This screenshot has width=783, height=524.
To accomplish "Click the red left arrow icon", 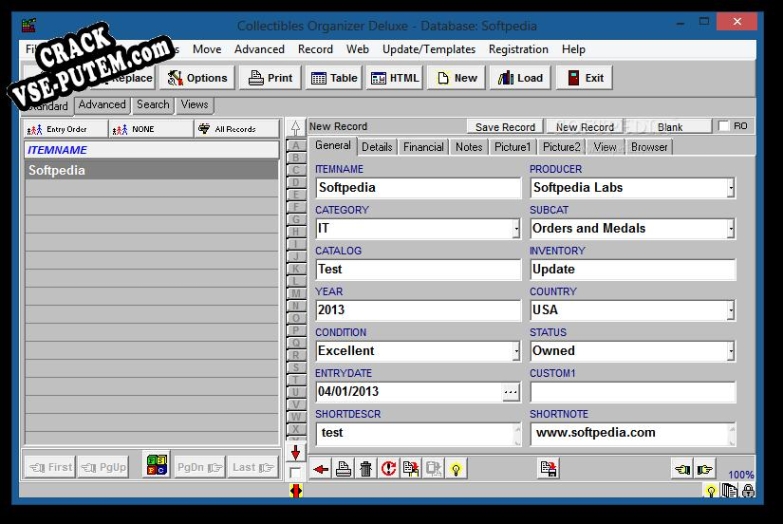I will tap(320, 469).
